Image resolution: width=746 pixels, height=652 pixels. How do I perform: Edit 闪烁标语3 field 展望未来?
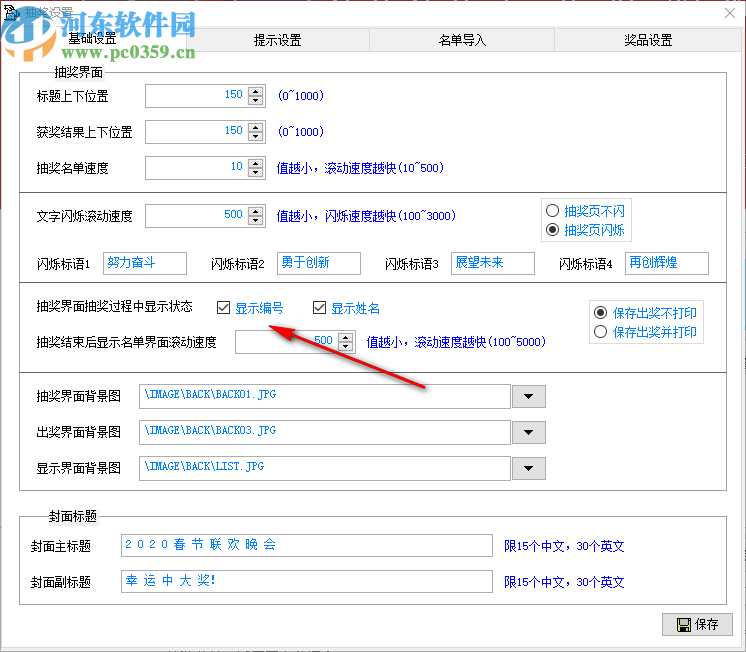tap(493, 263)
